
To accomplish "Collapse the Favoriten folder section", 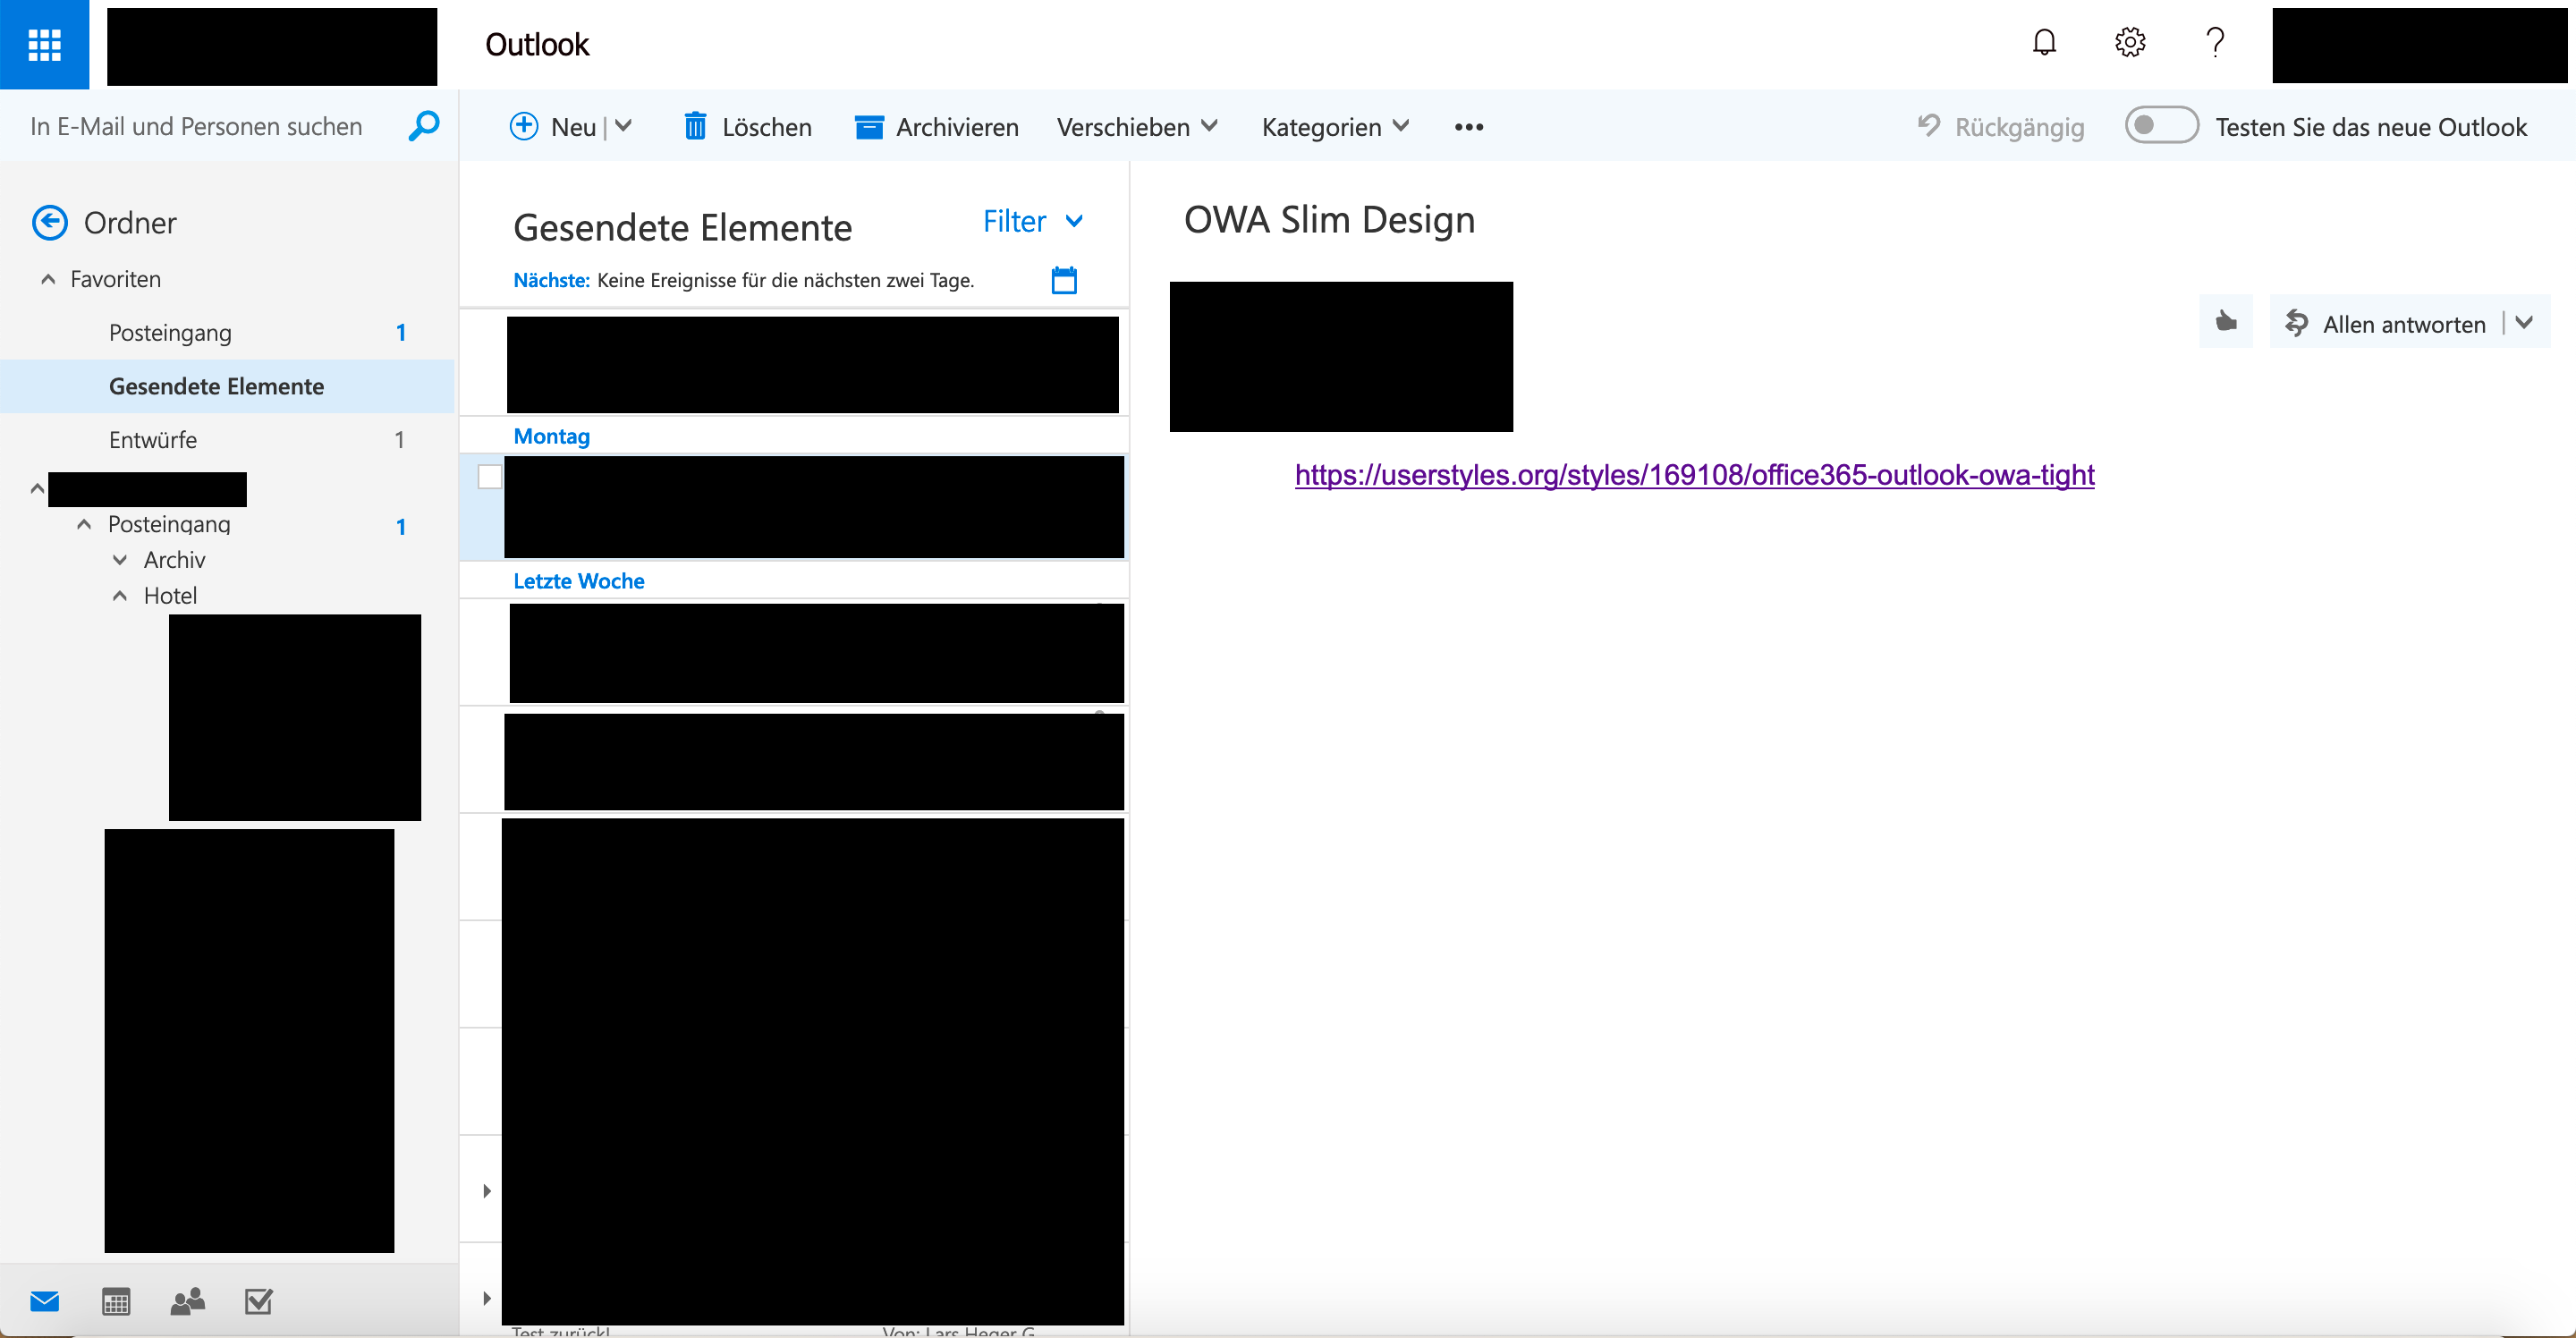I will (47, 279).
